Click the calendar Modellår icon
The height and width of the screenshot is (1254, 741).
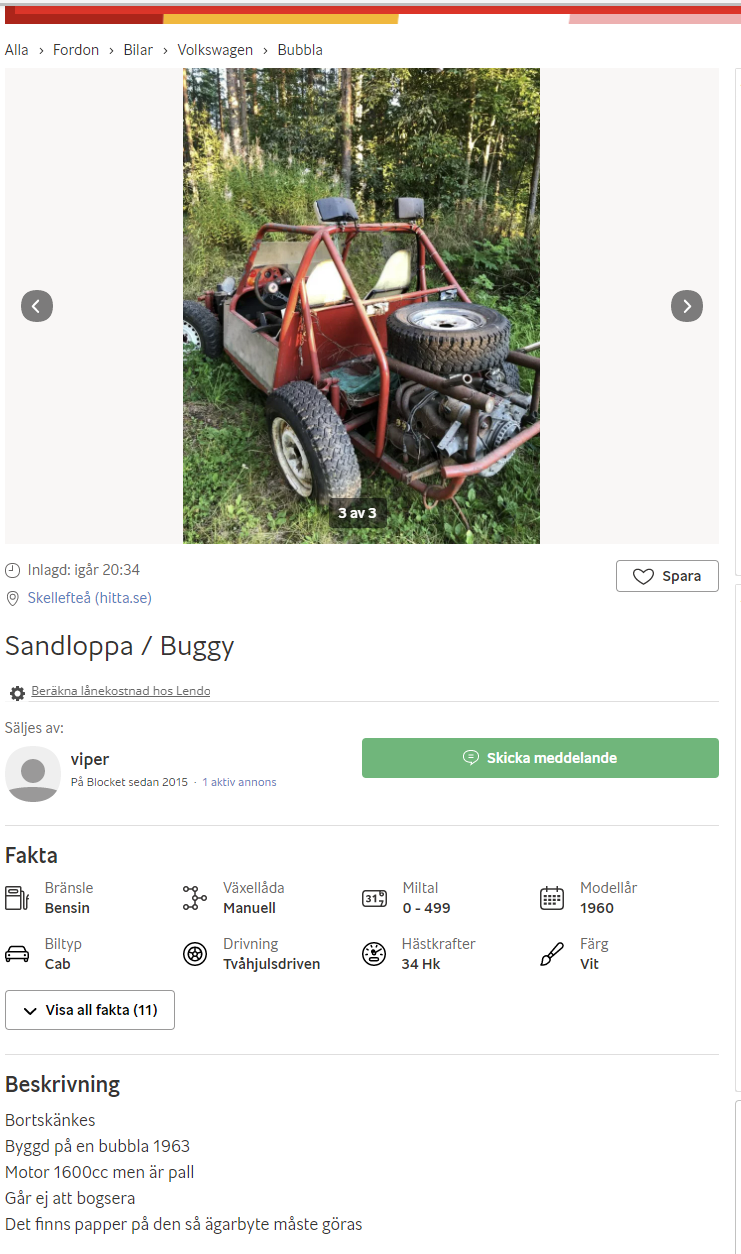(x=552, y=897)
